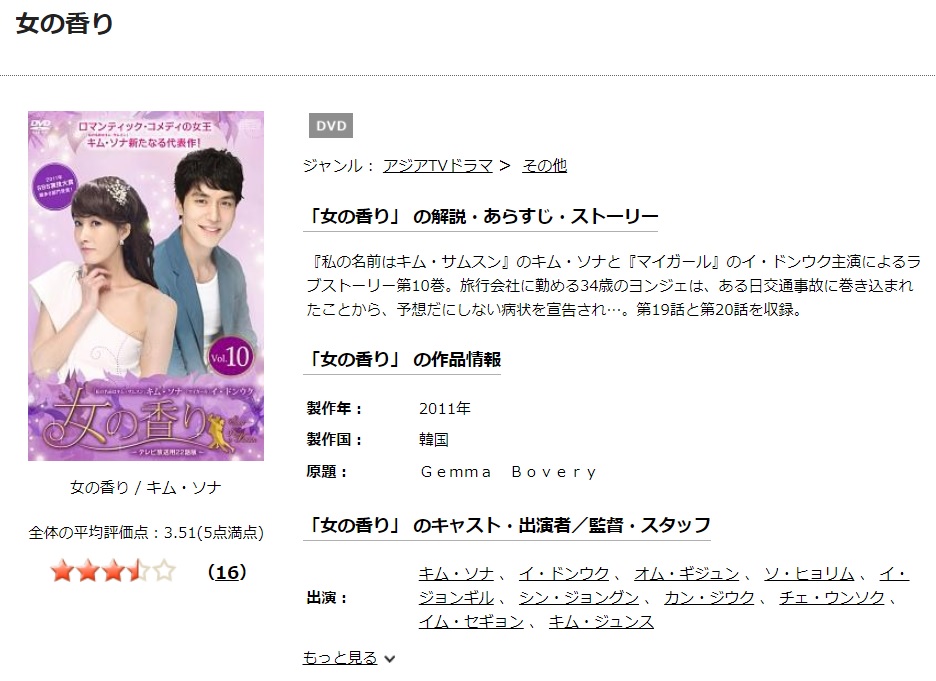Open the その他 genre link
Image resolution: width=936 pixels, height=681 pixels.
544,165
